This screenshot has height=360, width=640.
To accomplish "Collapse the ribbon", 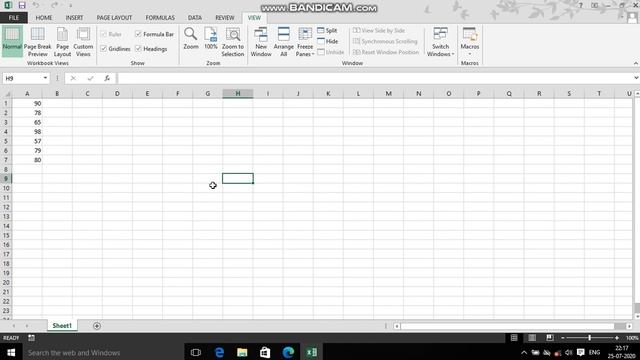I will coord(636,63).
